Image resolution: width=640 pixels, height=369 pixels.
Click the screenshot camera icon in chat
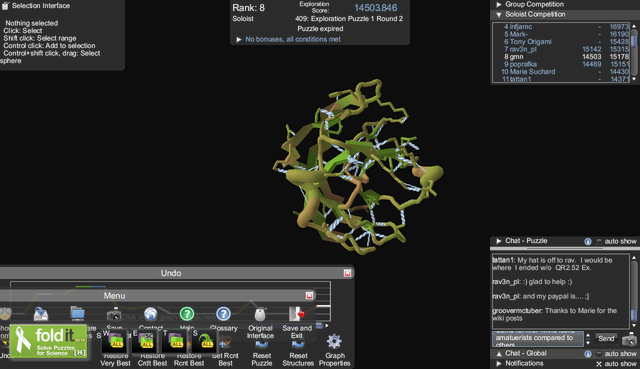629,339
